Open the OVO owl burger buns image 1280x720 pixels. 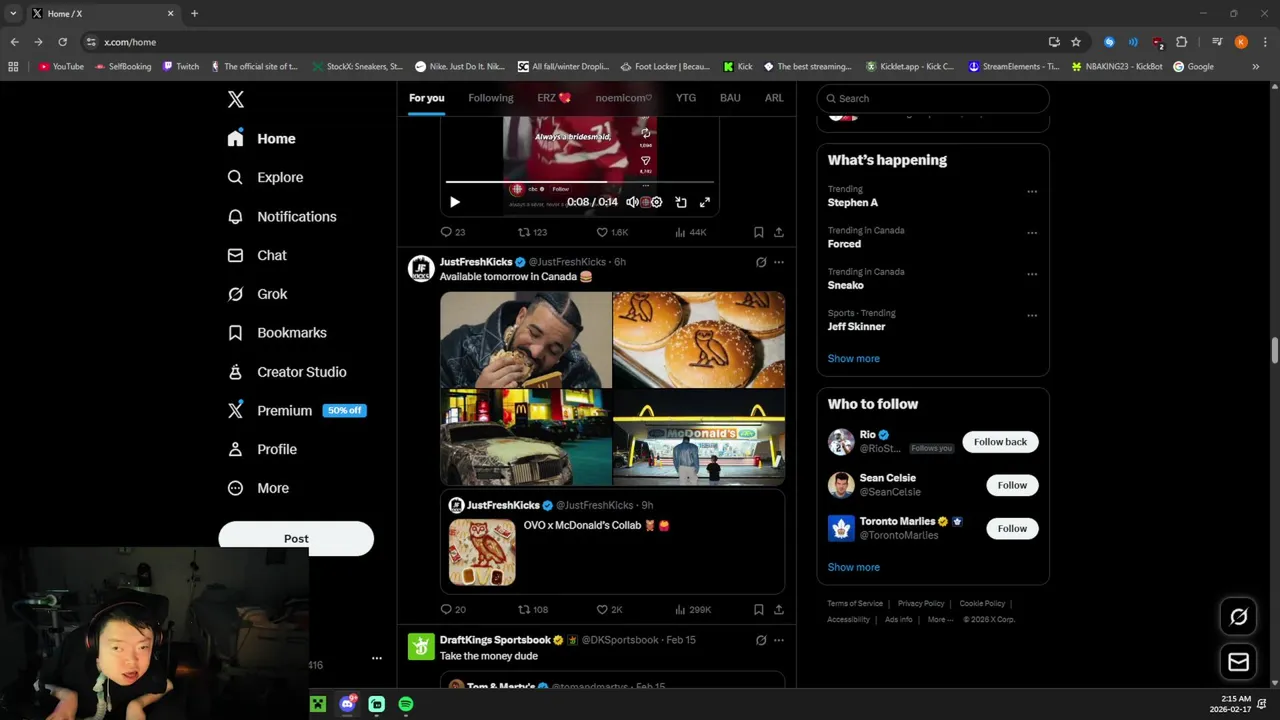click(699, 339)
